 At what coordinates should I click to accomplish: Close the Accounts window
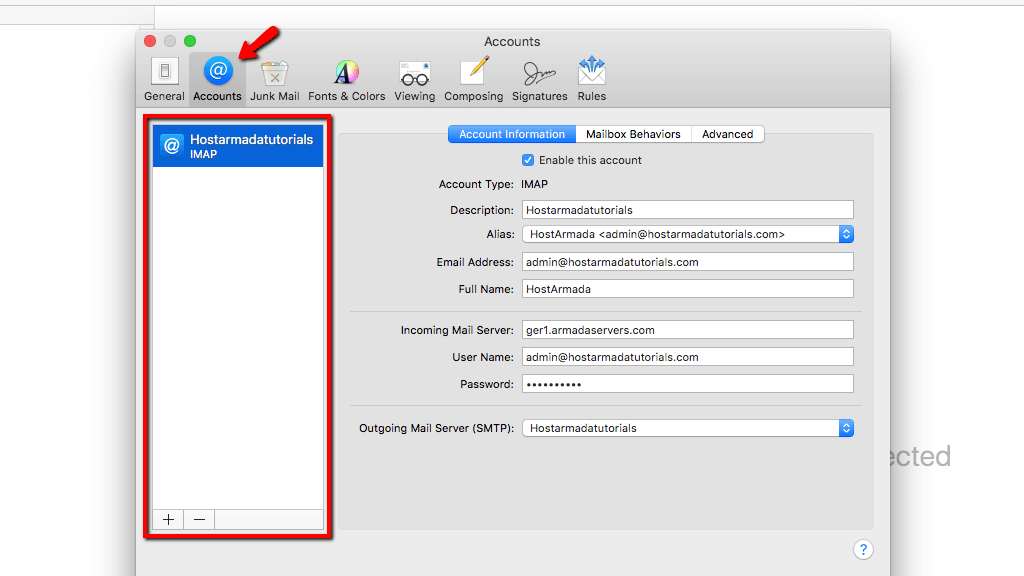[150, 41]
